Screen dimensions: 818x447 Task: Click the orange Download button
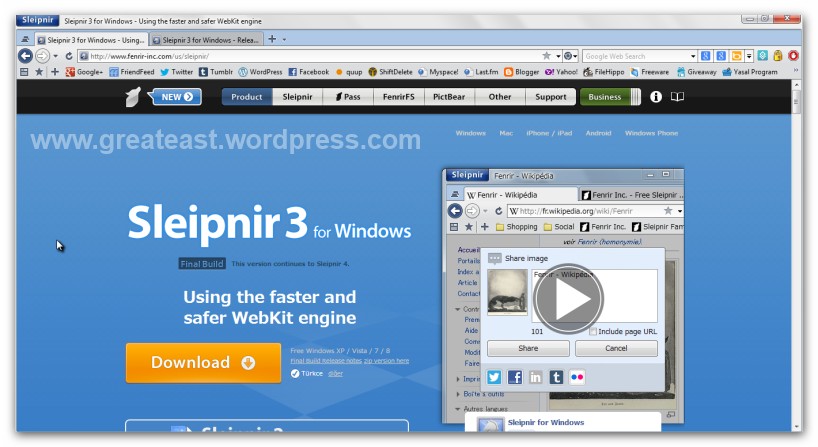pyautogui.click(x=203, y=362)
